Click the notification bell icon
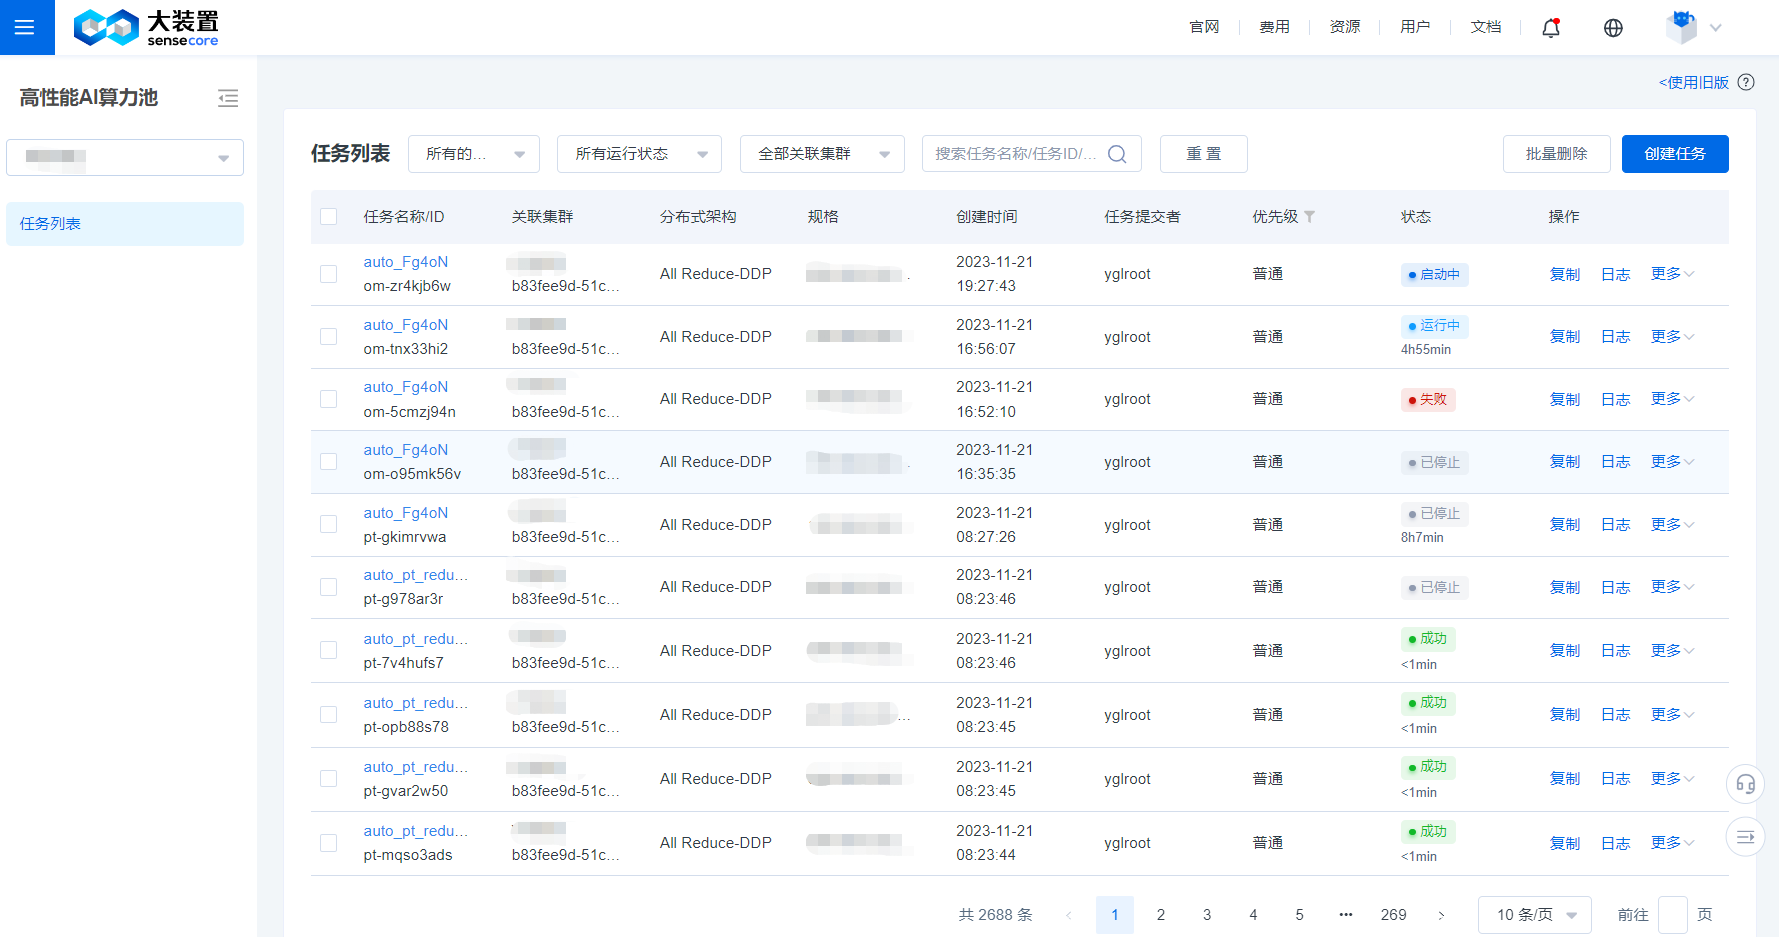Viewport: 1779px width, 937px height. pyautogui.click(x=1551, y=28)
